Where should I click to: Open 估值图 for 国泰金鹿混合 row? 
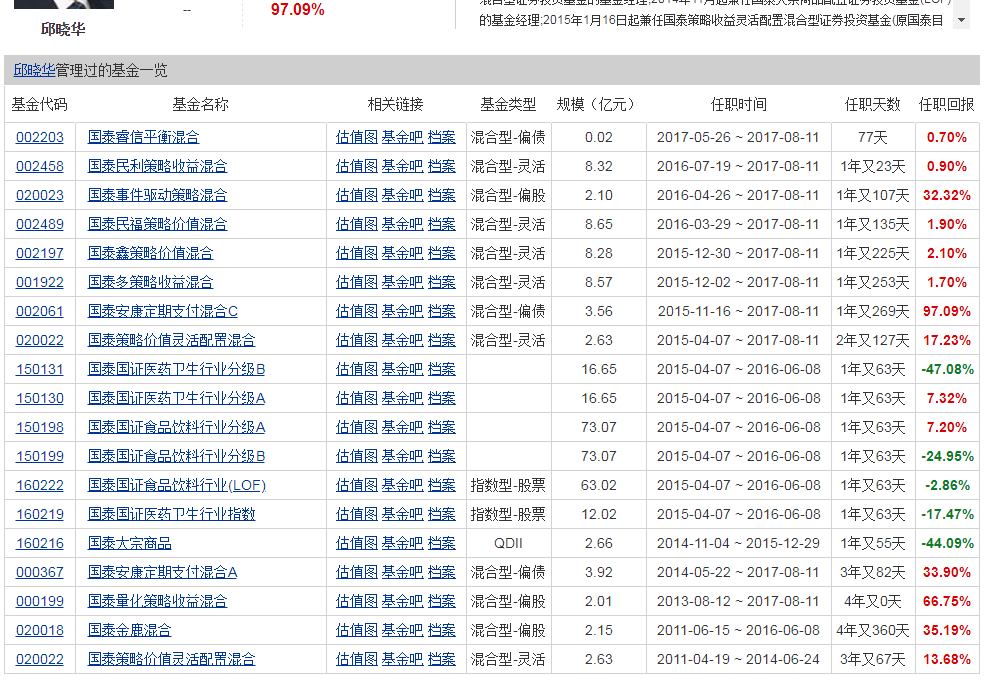click(356, 630)
